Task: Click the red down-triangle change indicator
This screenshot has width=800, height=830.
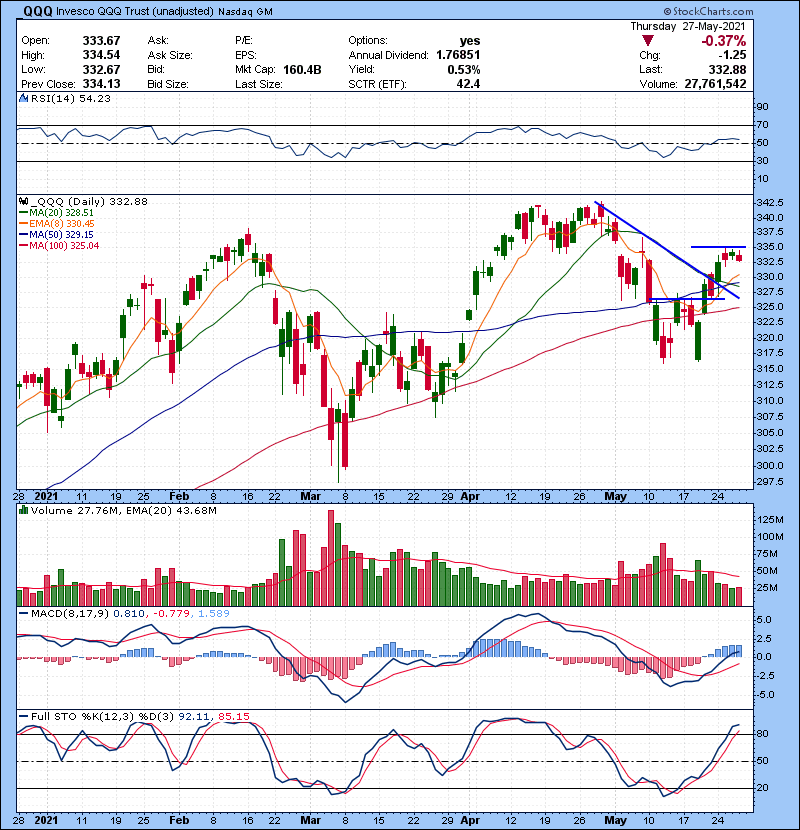Action: pyautogui.click(x=648, y=40)
